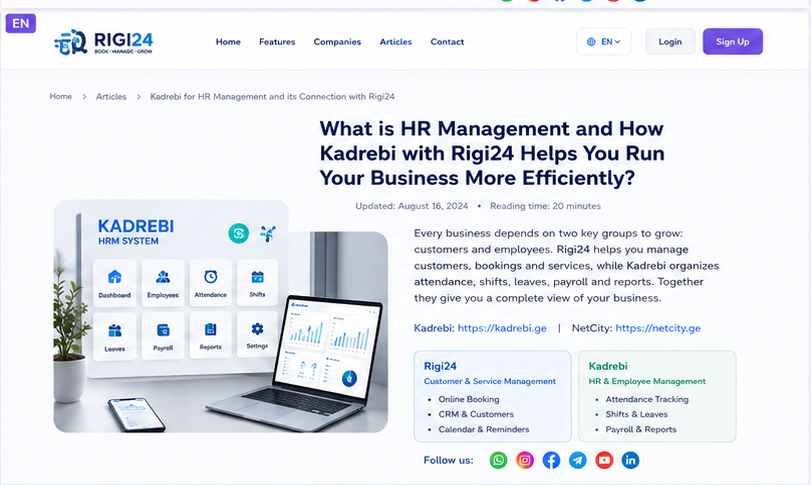This screenshot has height=485, width=811.
Task: Go to Companies page
Action: click(x=337, y=42)
